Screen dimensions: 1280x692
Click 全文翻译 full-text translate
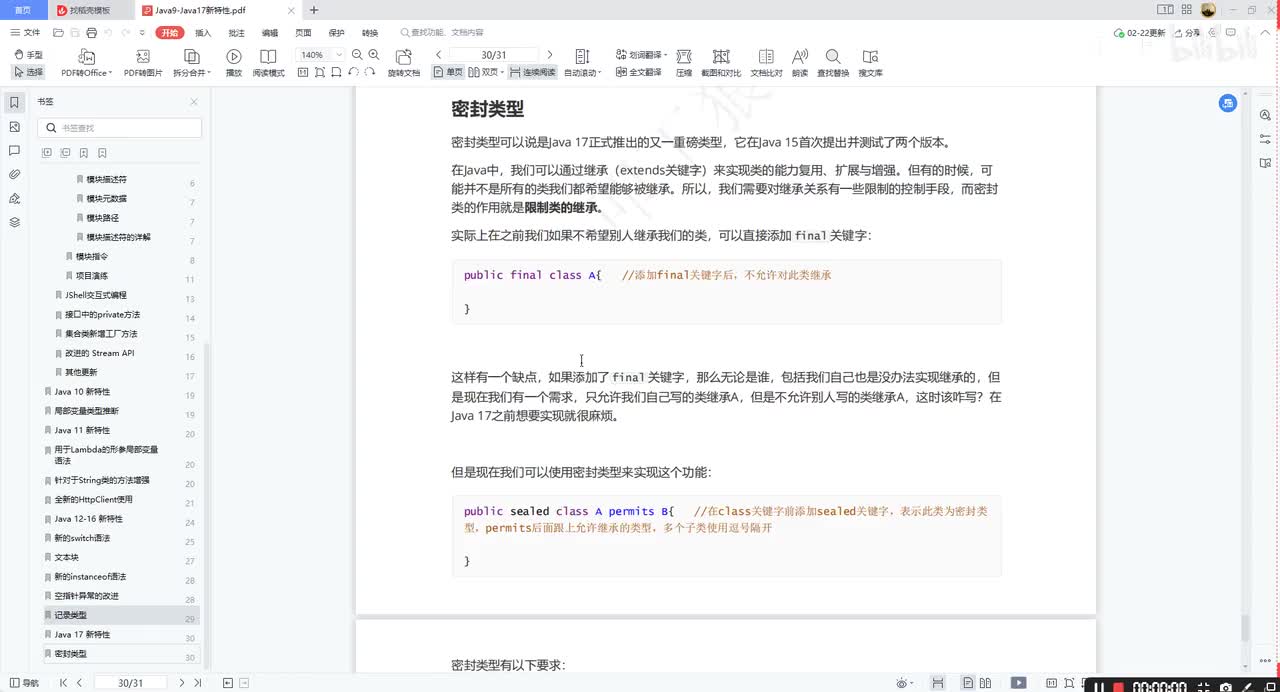coord(637,73)
